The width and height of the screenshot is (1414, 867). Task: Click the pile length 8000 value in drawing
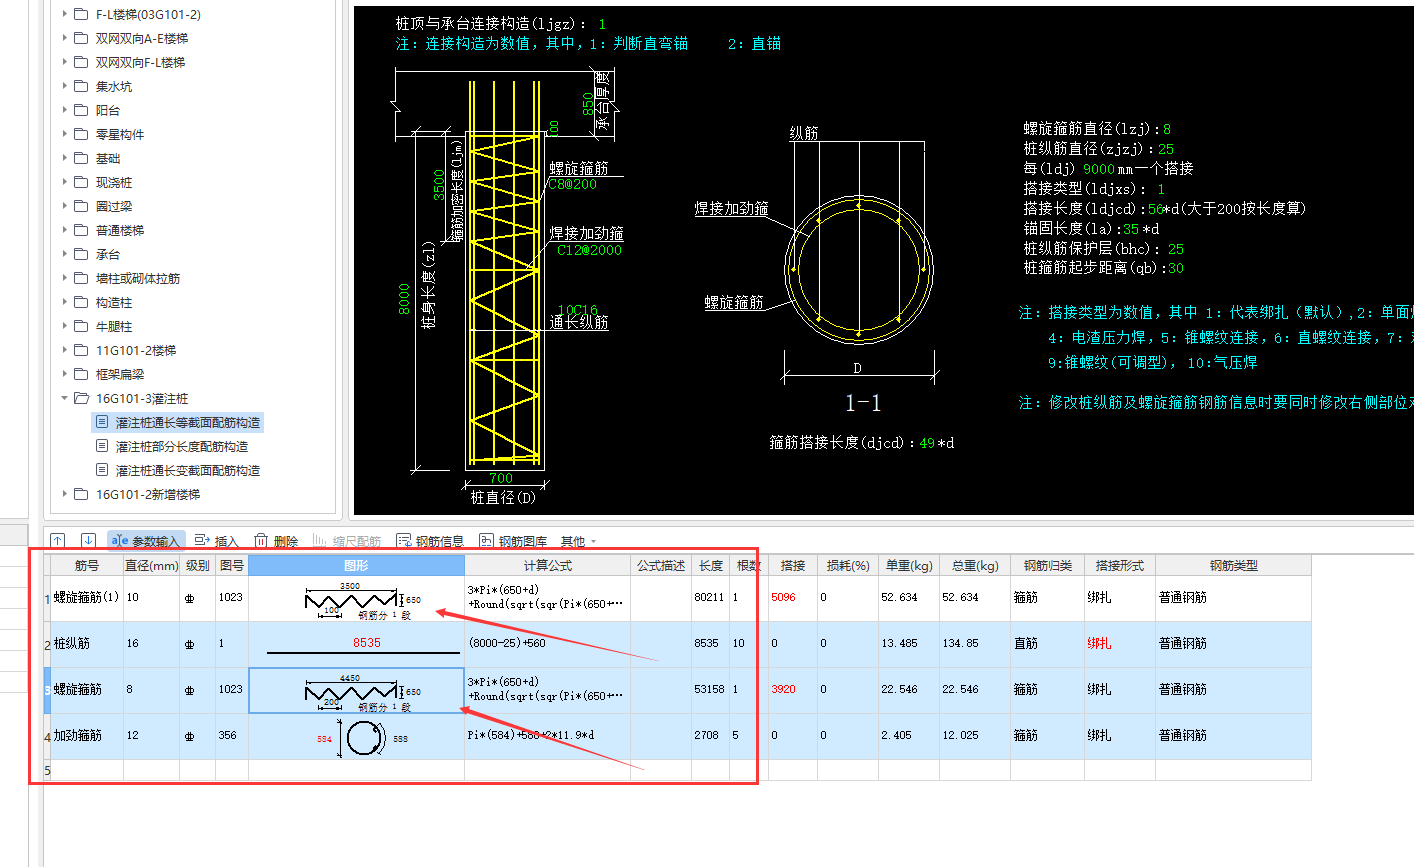405,299
